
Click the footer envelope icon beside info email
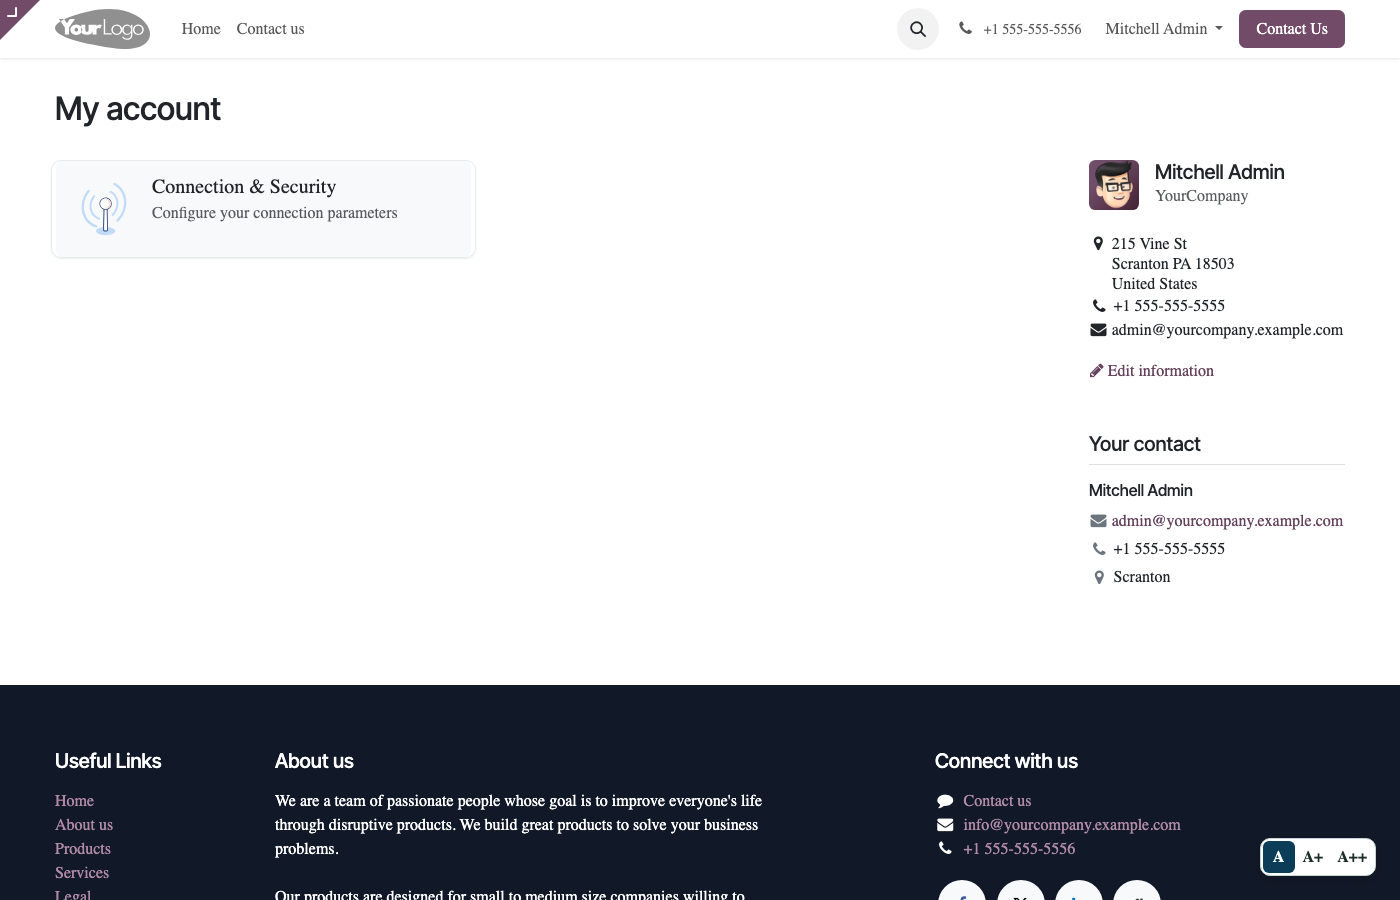(945, 825)
